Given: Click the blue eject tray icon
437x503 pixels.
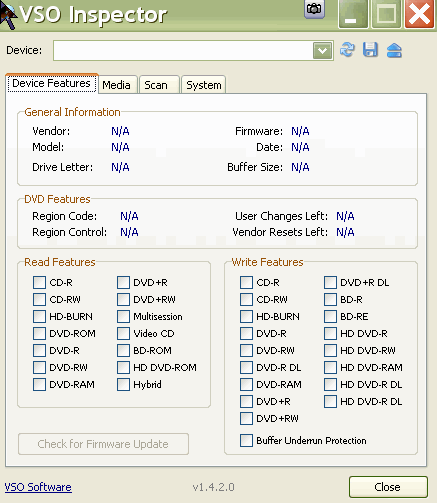Looking at the screenshot, I should (394, 50).
